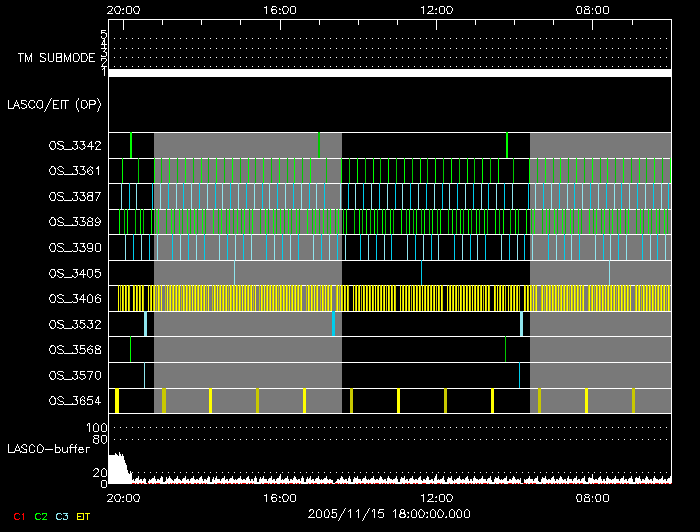Click the leftmost green marker in OS_3342 row
700x532 pixels.
pyautogui.click(x=131, y=145)
